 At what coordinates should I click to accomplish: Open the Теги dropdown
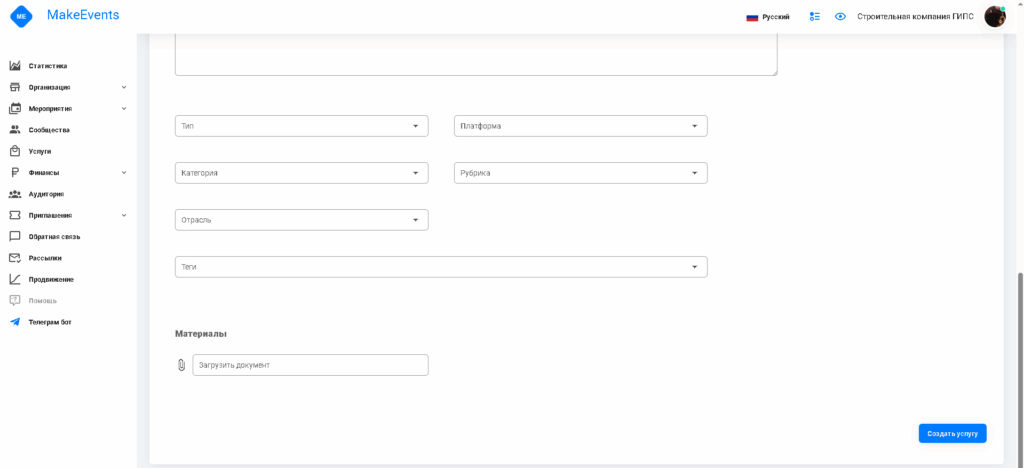coord(440,267)
